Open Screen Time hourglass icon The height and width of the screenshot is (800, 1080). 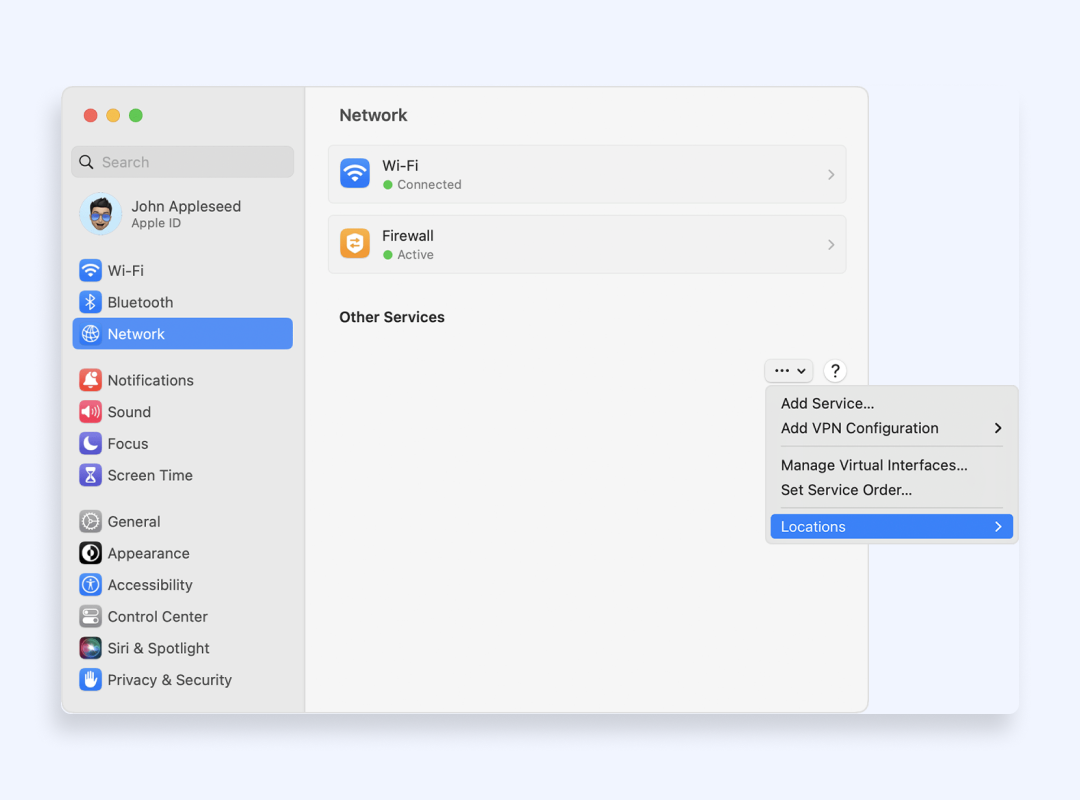click(x=91, y=475)
